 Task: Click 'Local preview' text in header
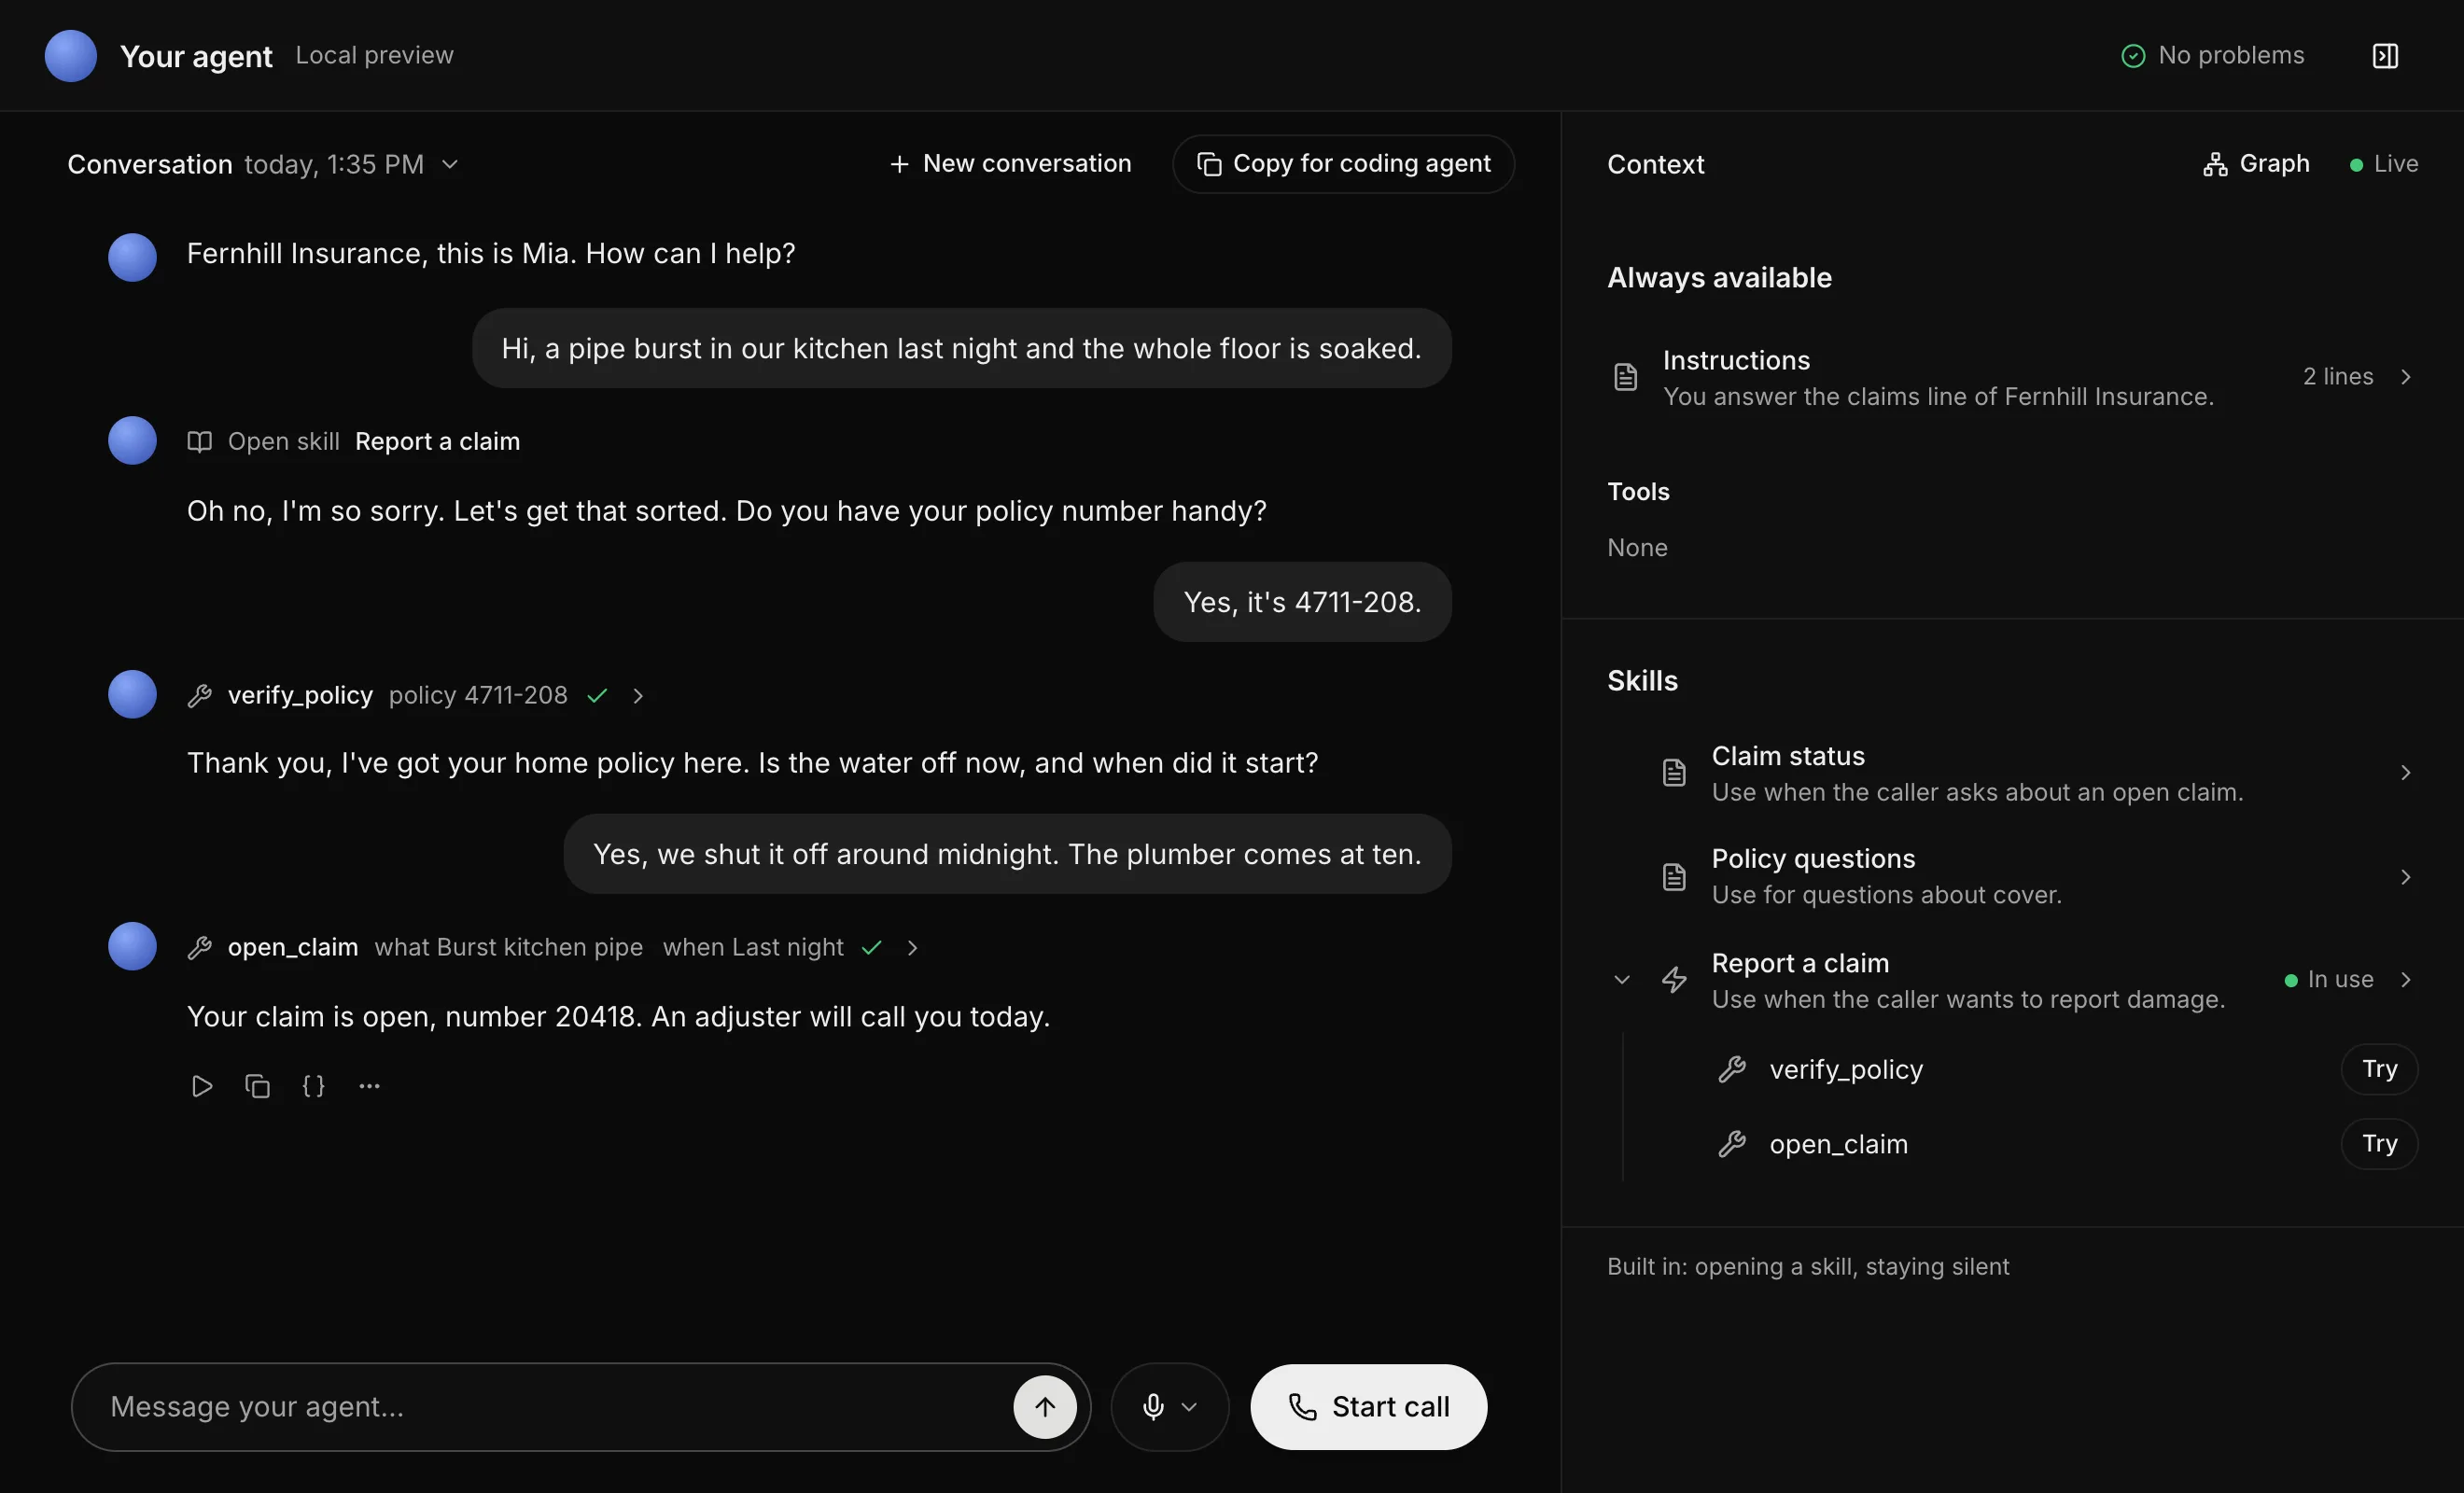pyautogui.click(x=374, y=56)
